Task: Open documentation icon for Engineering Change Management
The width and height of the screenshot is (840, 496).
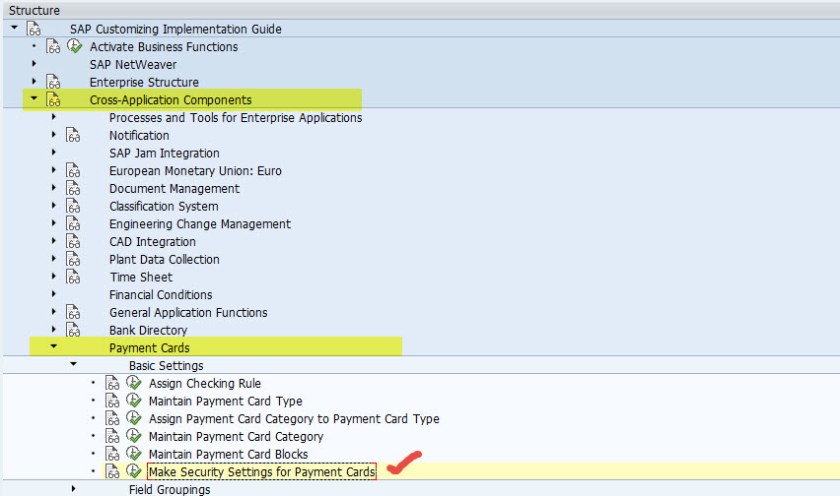Action: (x=73, y=223)
